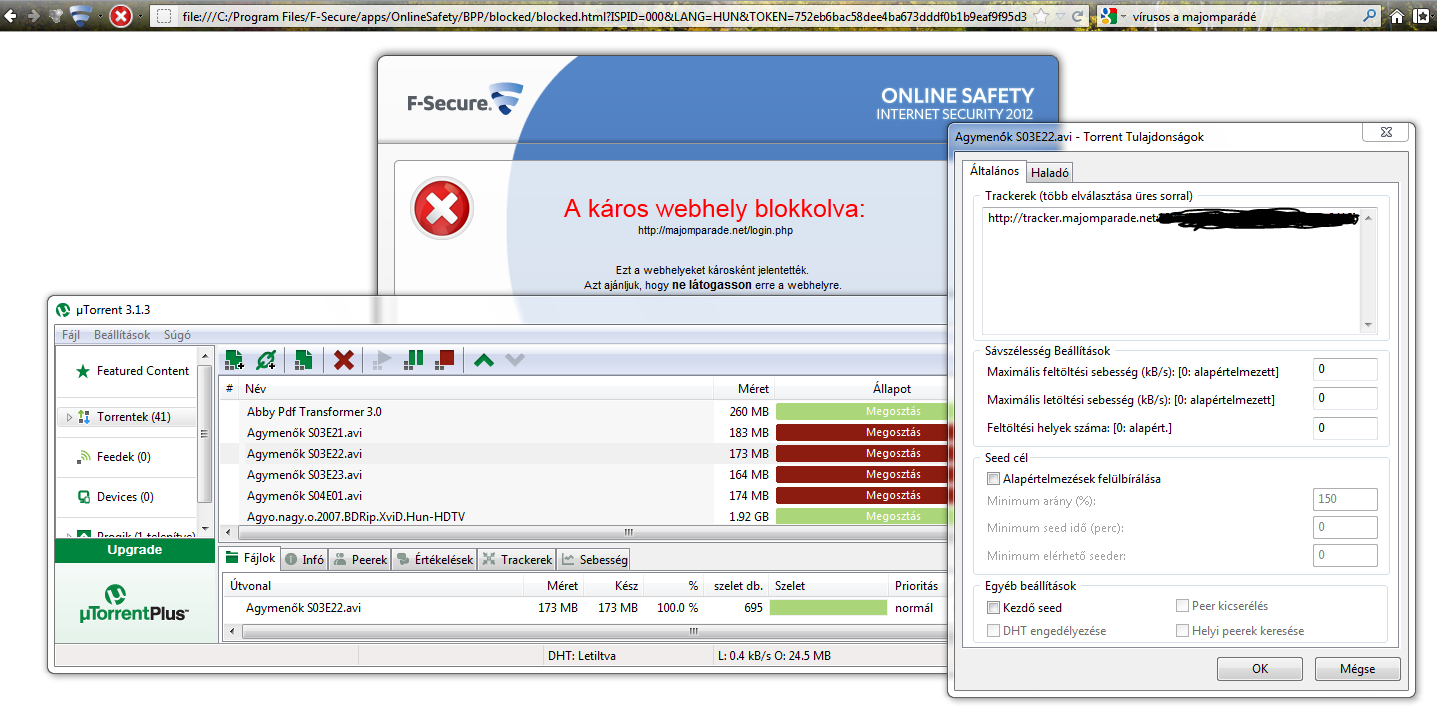Open the URL history dropdown arrow
This screenshot has height=715, width=1437.
[x=1059, y=17]
